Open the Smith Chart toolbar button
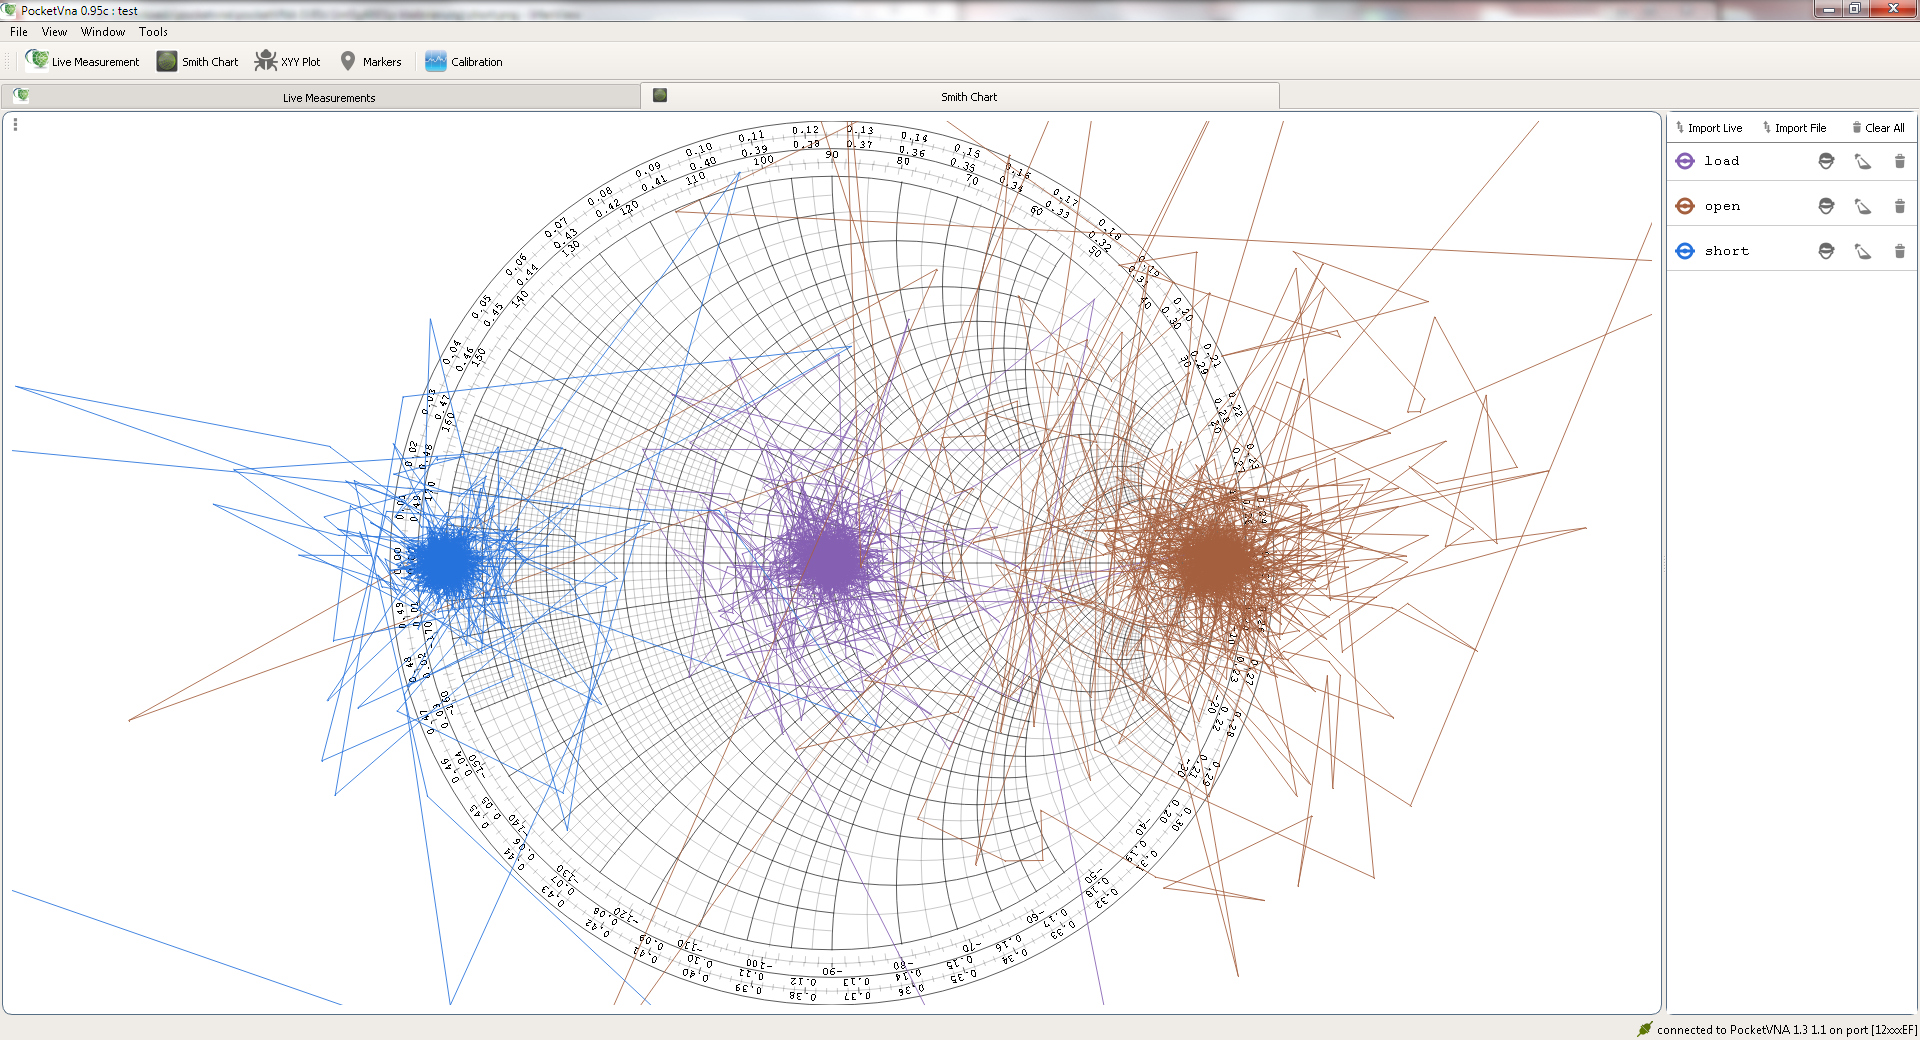The width and height of the screenshot is (1920, 1040). [198, 61]
